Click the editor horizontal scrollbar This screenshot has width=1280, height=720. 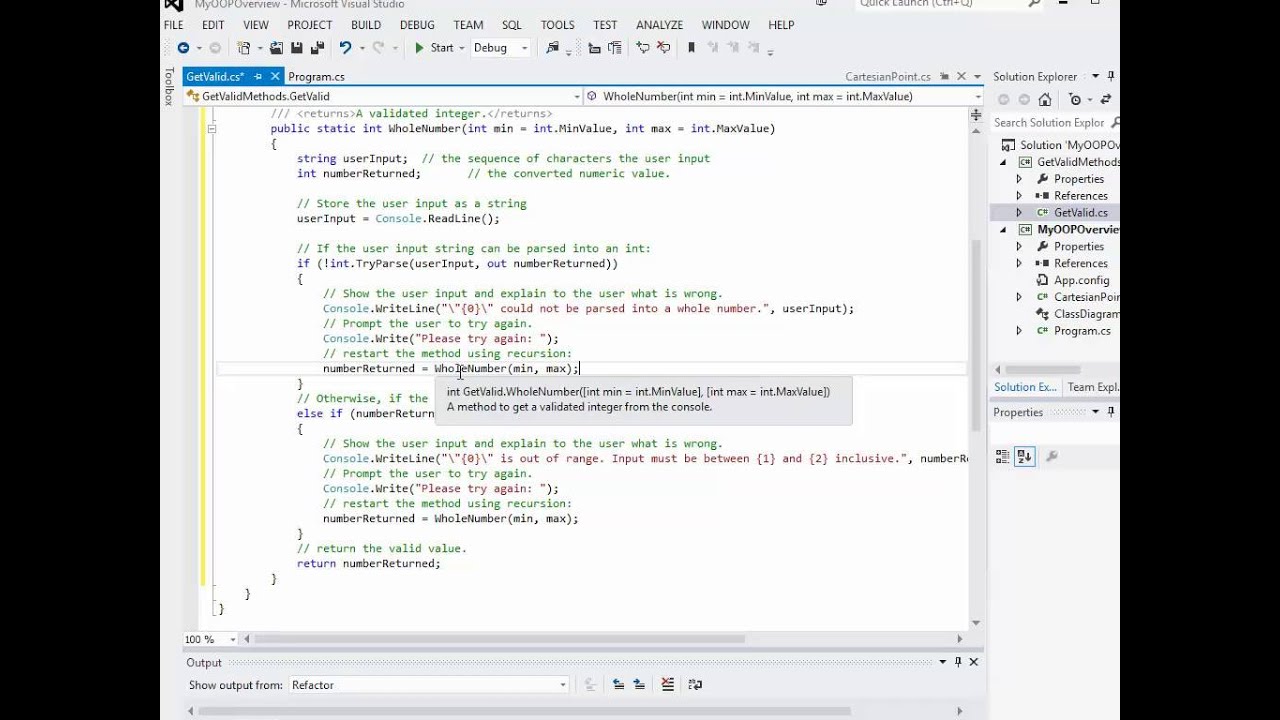pyautogui.click(x=500, y=639)
